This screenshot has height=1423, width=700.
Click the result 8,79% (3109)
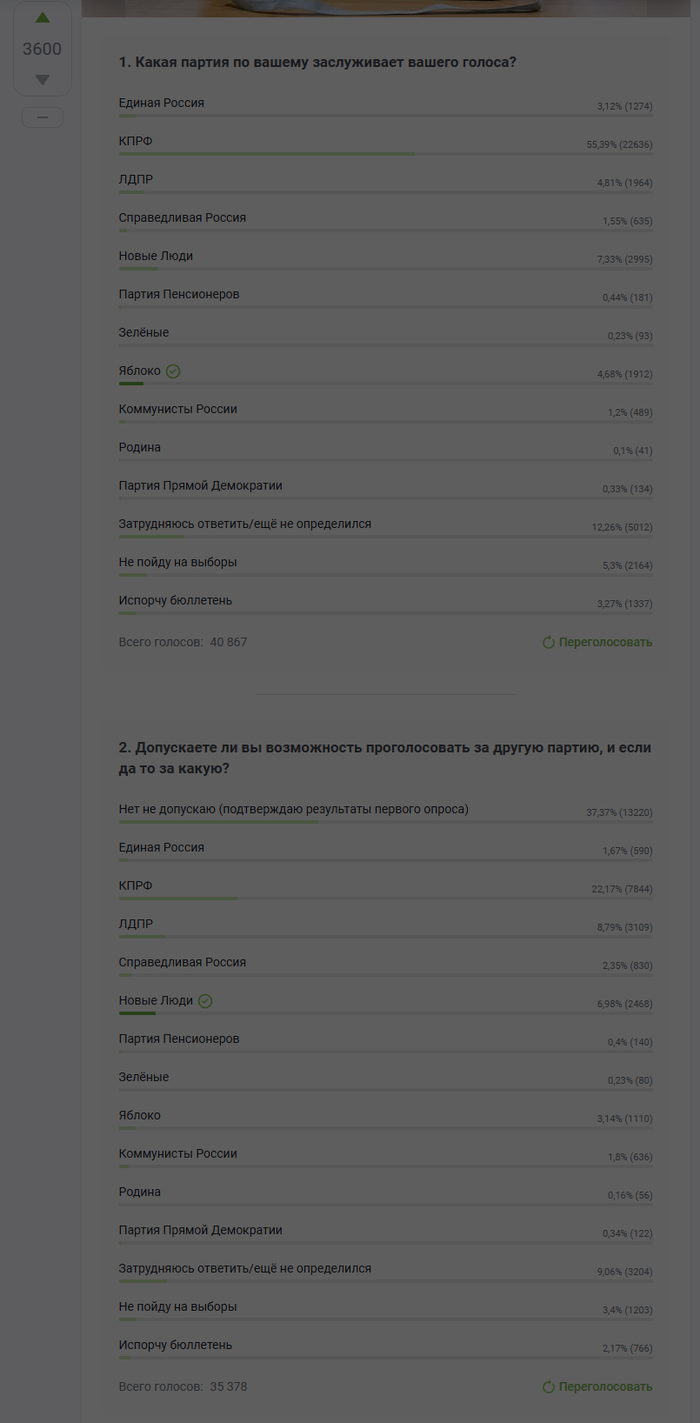click(625, 928)
